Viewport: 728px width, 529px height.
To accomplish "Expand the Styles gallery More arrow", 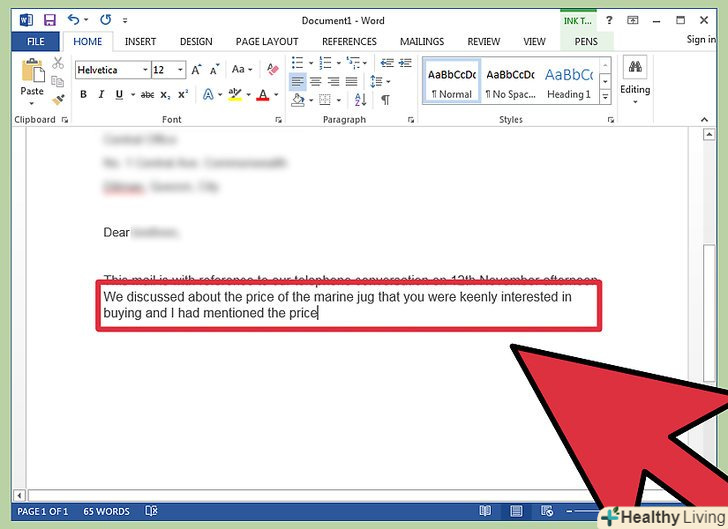I will 605,96.
